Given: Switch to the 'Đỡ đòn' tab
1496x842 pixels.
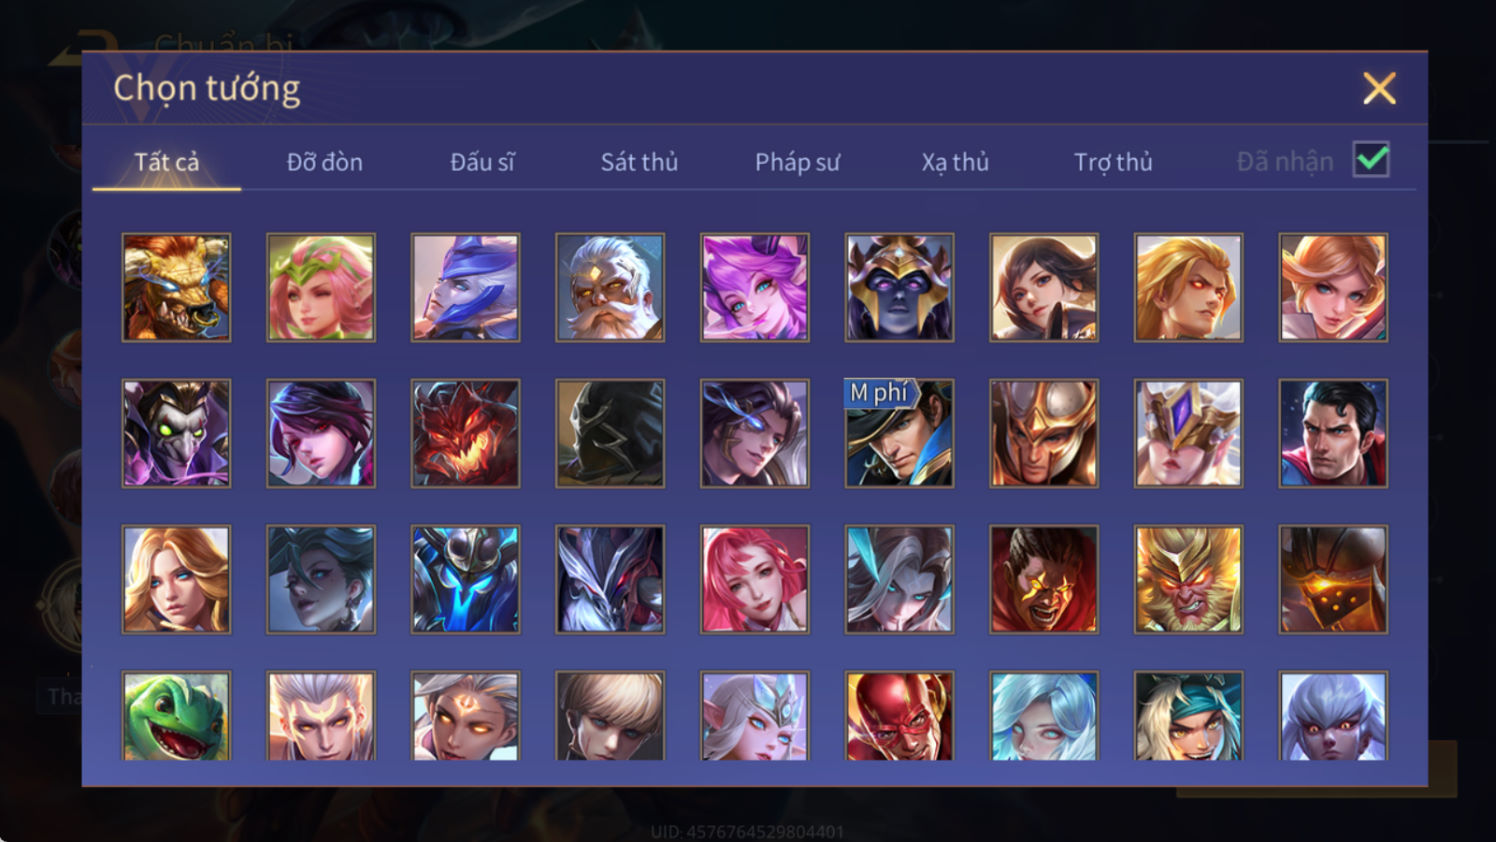Looking at the screenshot, I should [x=324, y=162].
